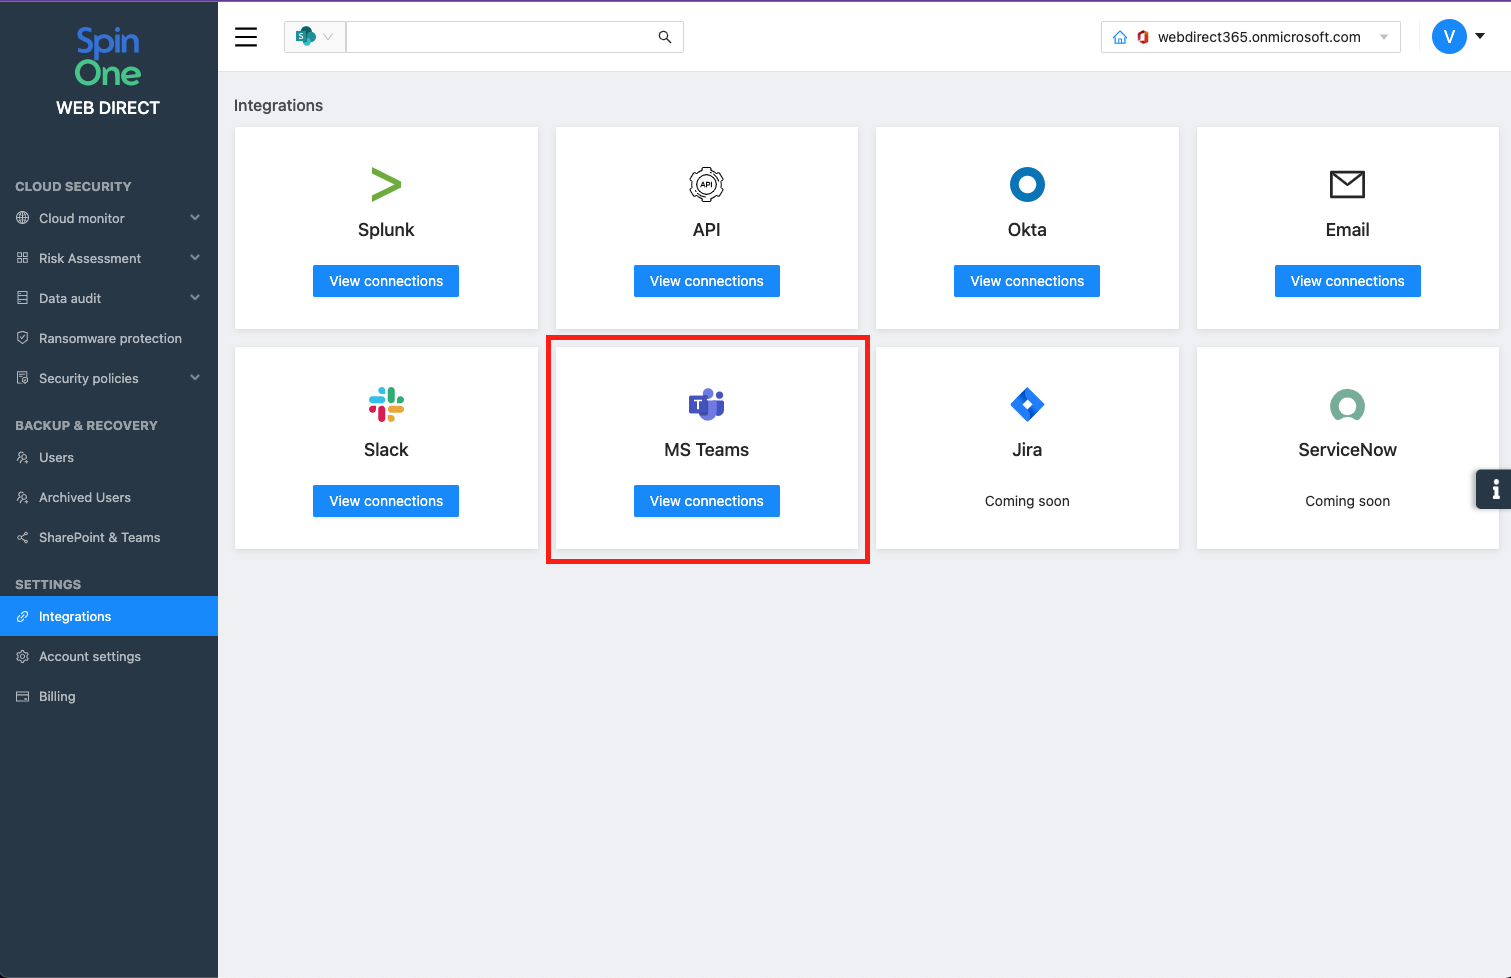The height and width of the screenshot is (978, 1511).
Task: Go to Ransomware protection page
Action: click(110, 338)
